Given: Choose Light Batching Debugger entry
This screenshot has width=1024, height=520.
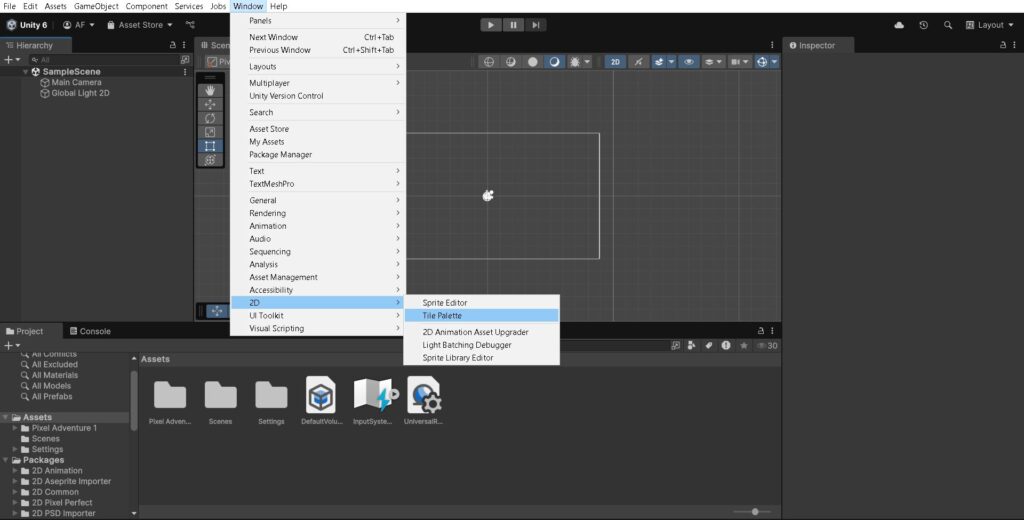Looking at the screenshot, I should click(481, 345).
